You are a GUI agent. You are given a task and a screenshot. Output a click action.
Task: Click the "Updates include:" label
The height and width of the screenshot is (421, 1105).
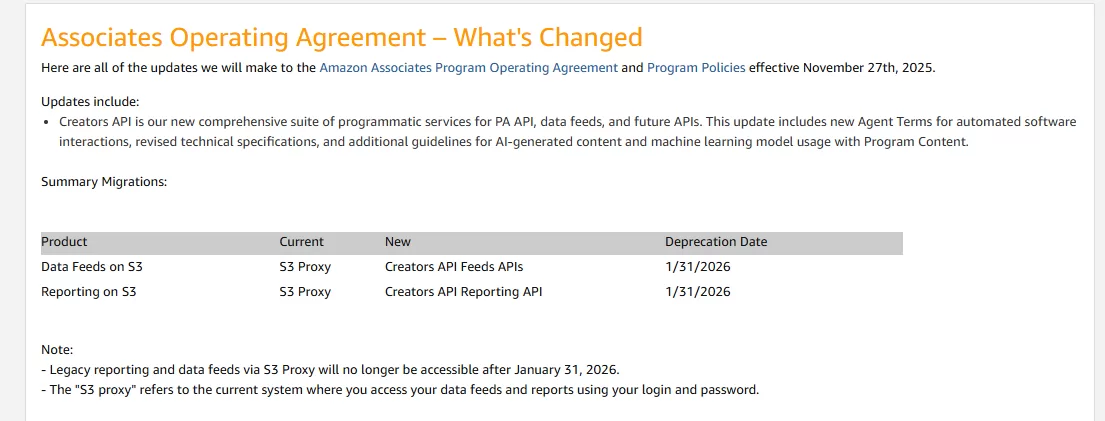click(90, 102)
